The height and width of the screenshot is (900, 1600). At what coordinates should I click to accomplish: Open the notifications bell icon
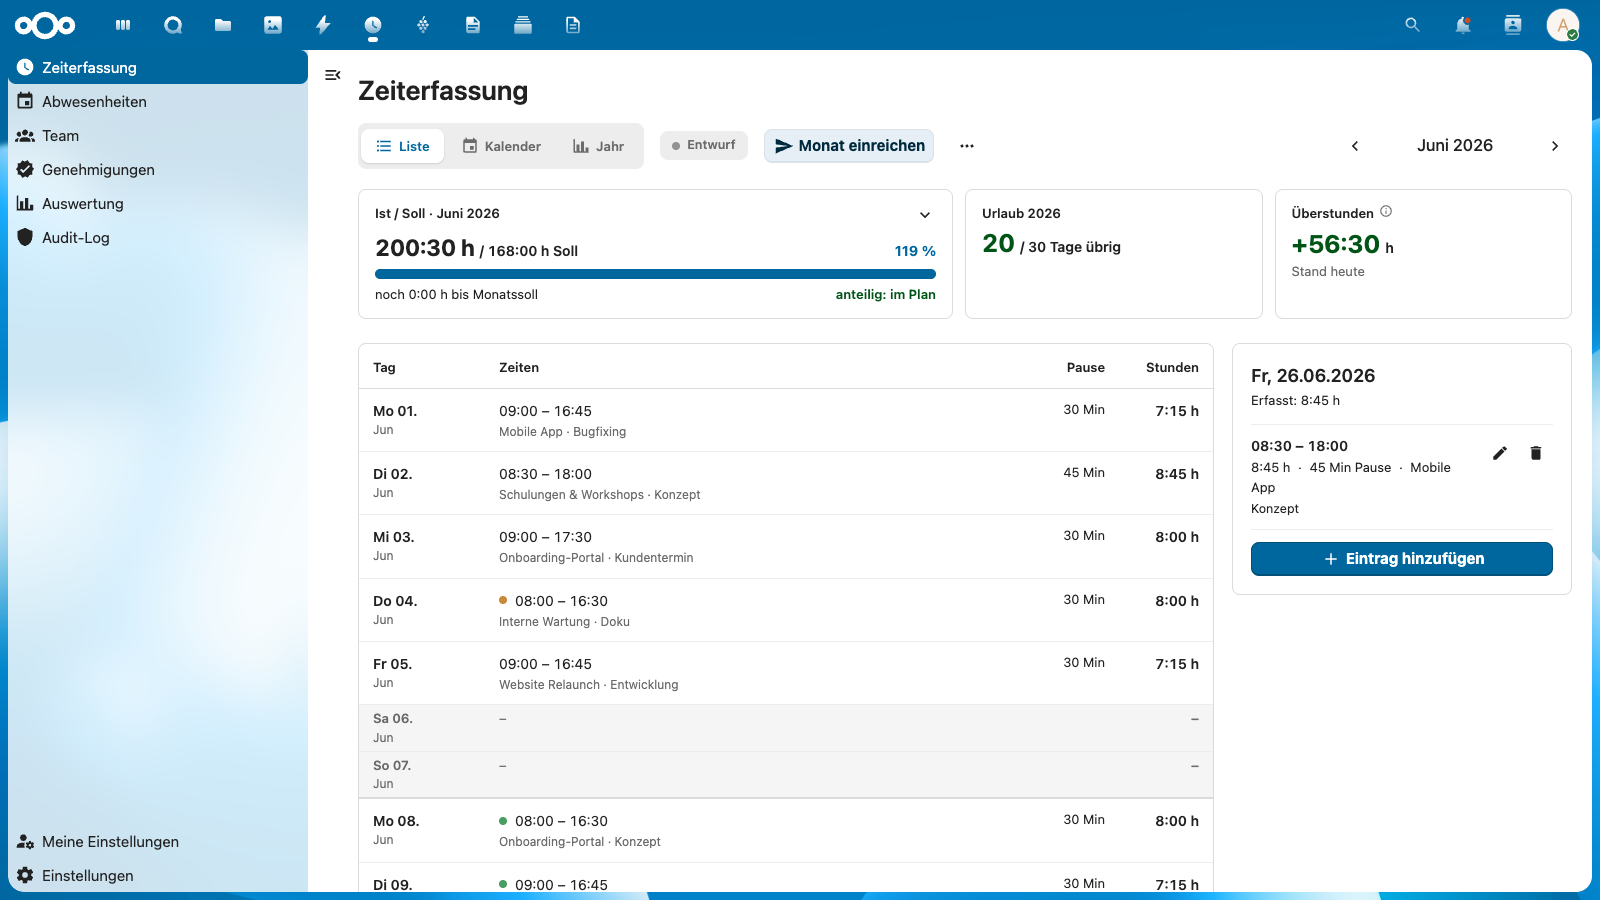[1463, 25]
